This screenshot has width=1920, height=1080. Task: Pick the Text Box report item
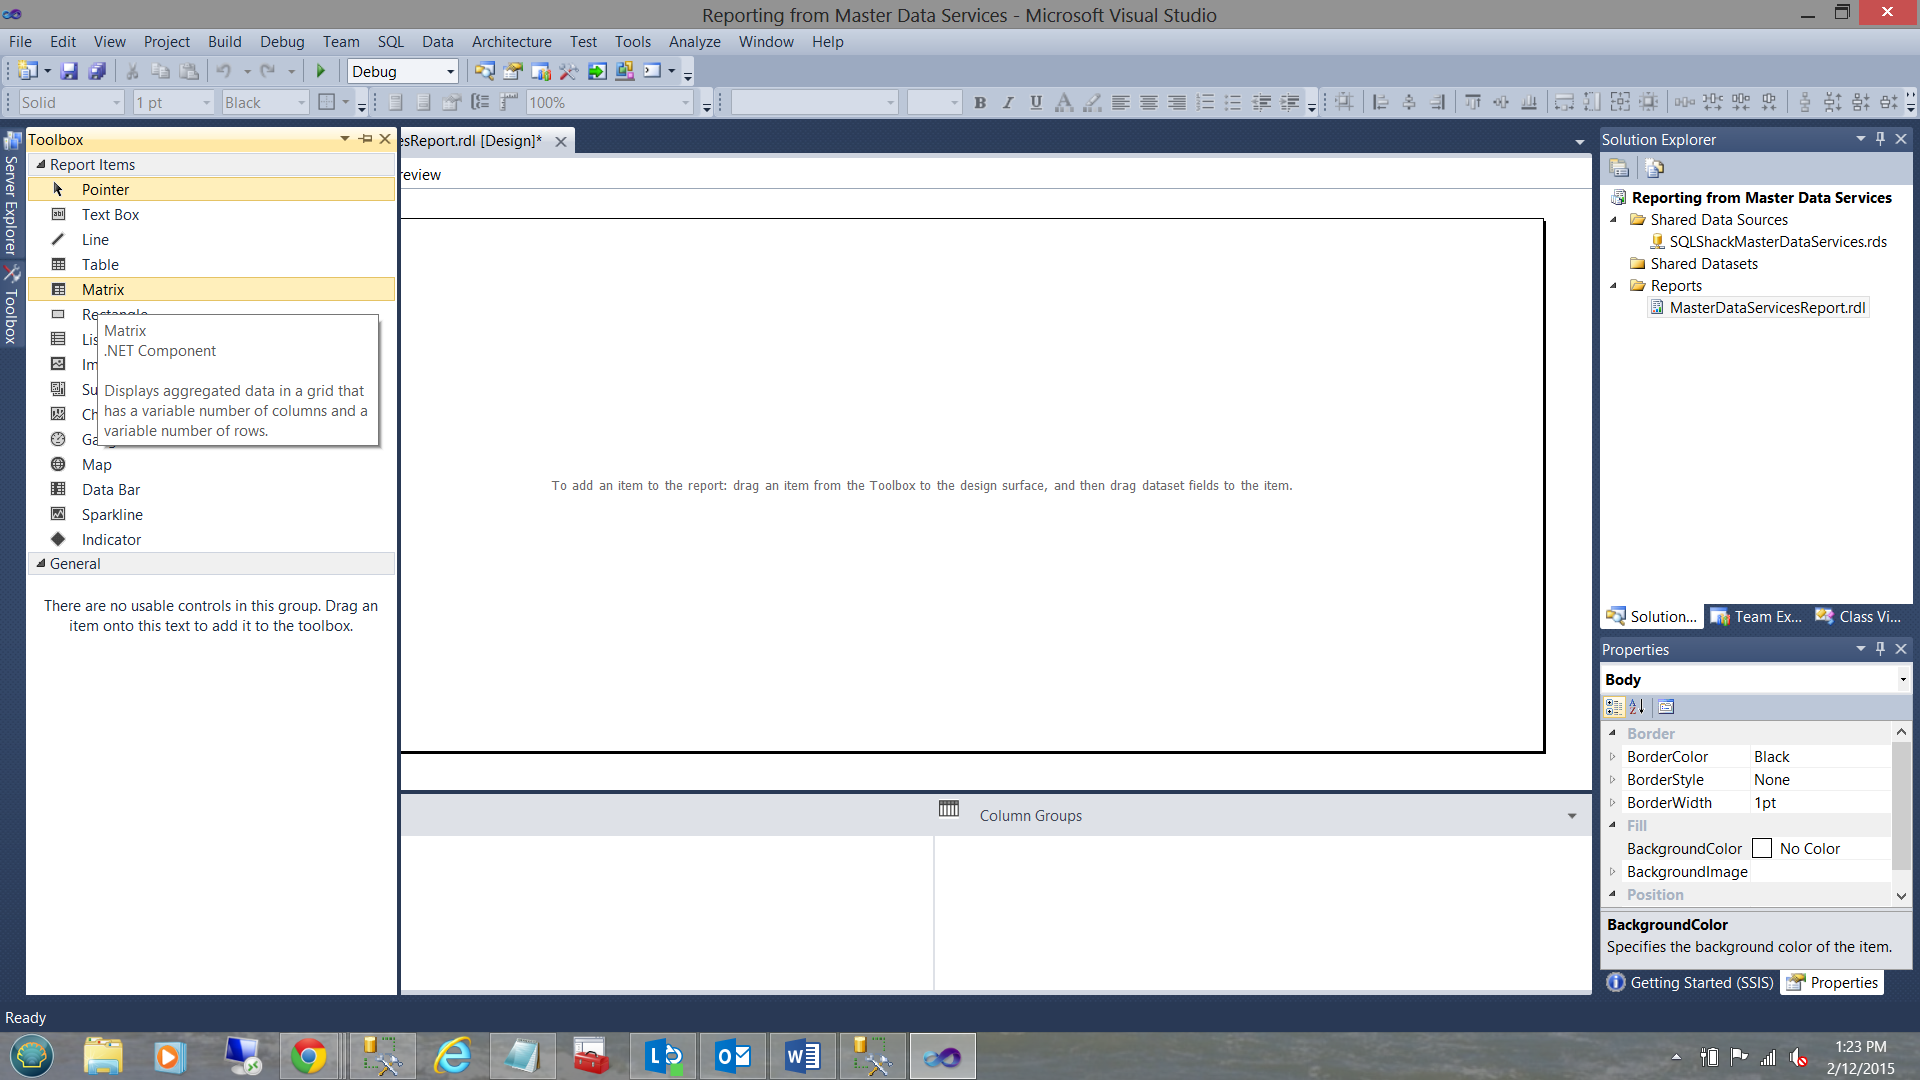click(x=110, y=214)
